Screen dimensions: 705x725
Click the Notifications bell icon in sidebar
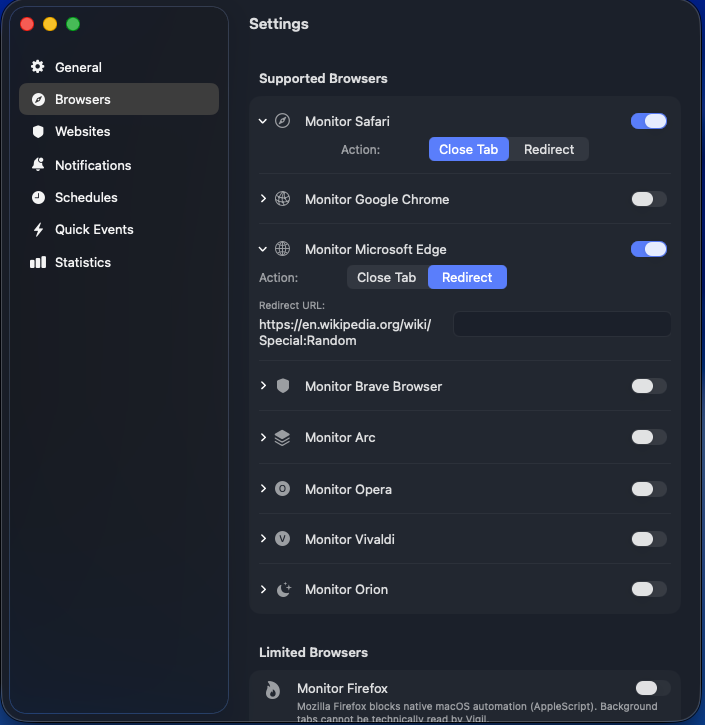[38, 165]
